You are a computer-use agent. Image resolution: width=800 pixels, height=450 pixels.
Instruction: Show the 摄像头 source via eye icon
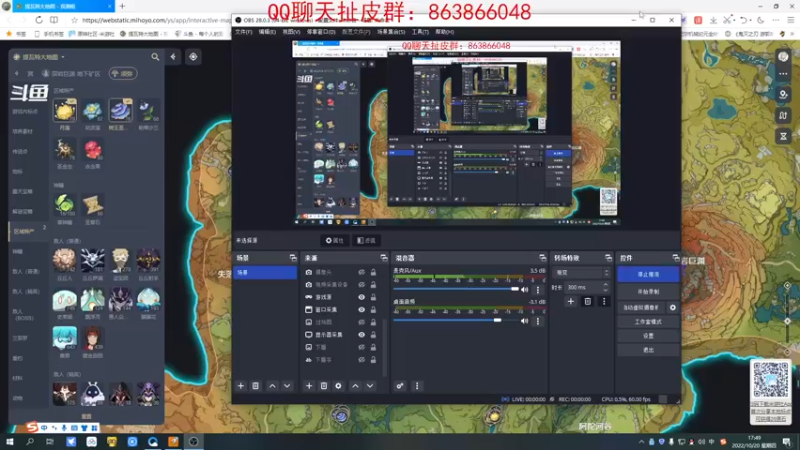361,272
